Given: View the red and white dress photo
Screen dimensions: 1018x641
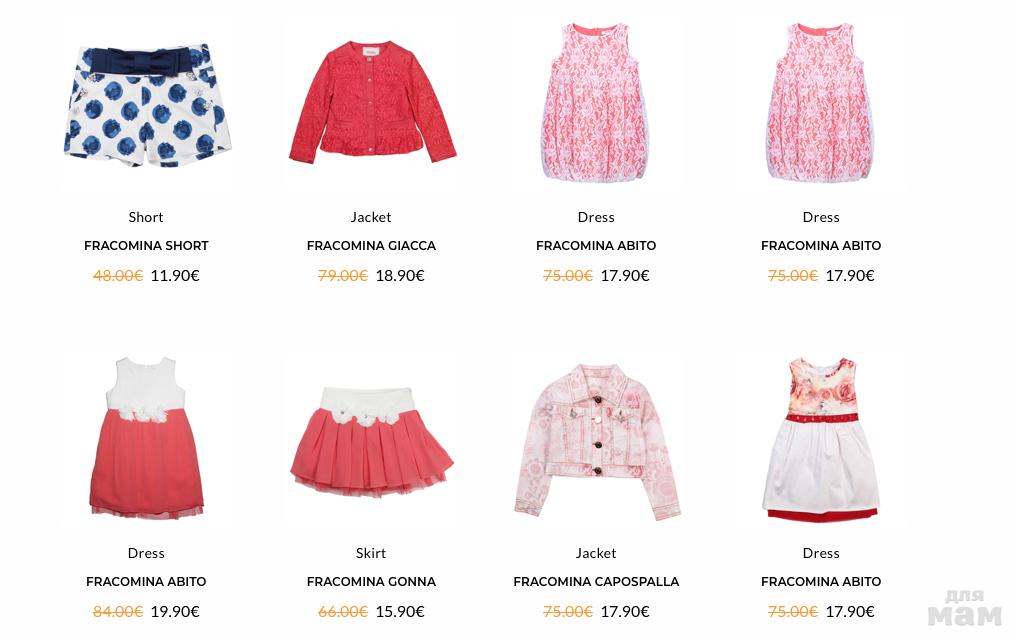Looking at the screenshot, I should 146,438.
